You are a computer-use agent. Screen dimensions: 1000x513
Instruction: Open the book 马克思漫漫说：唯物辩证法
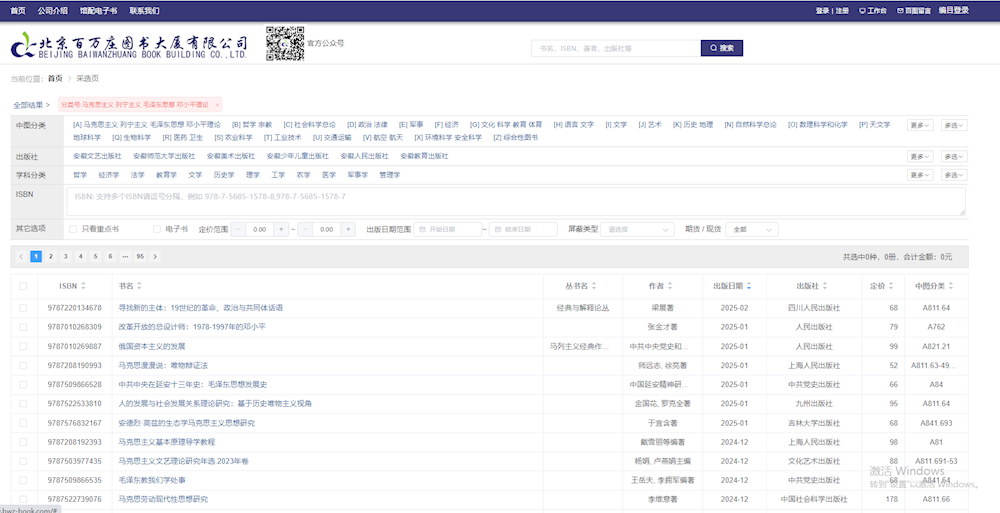pos(163,365)
